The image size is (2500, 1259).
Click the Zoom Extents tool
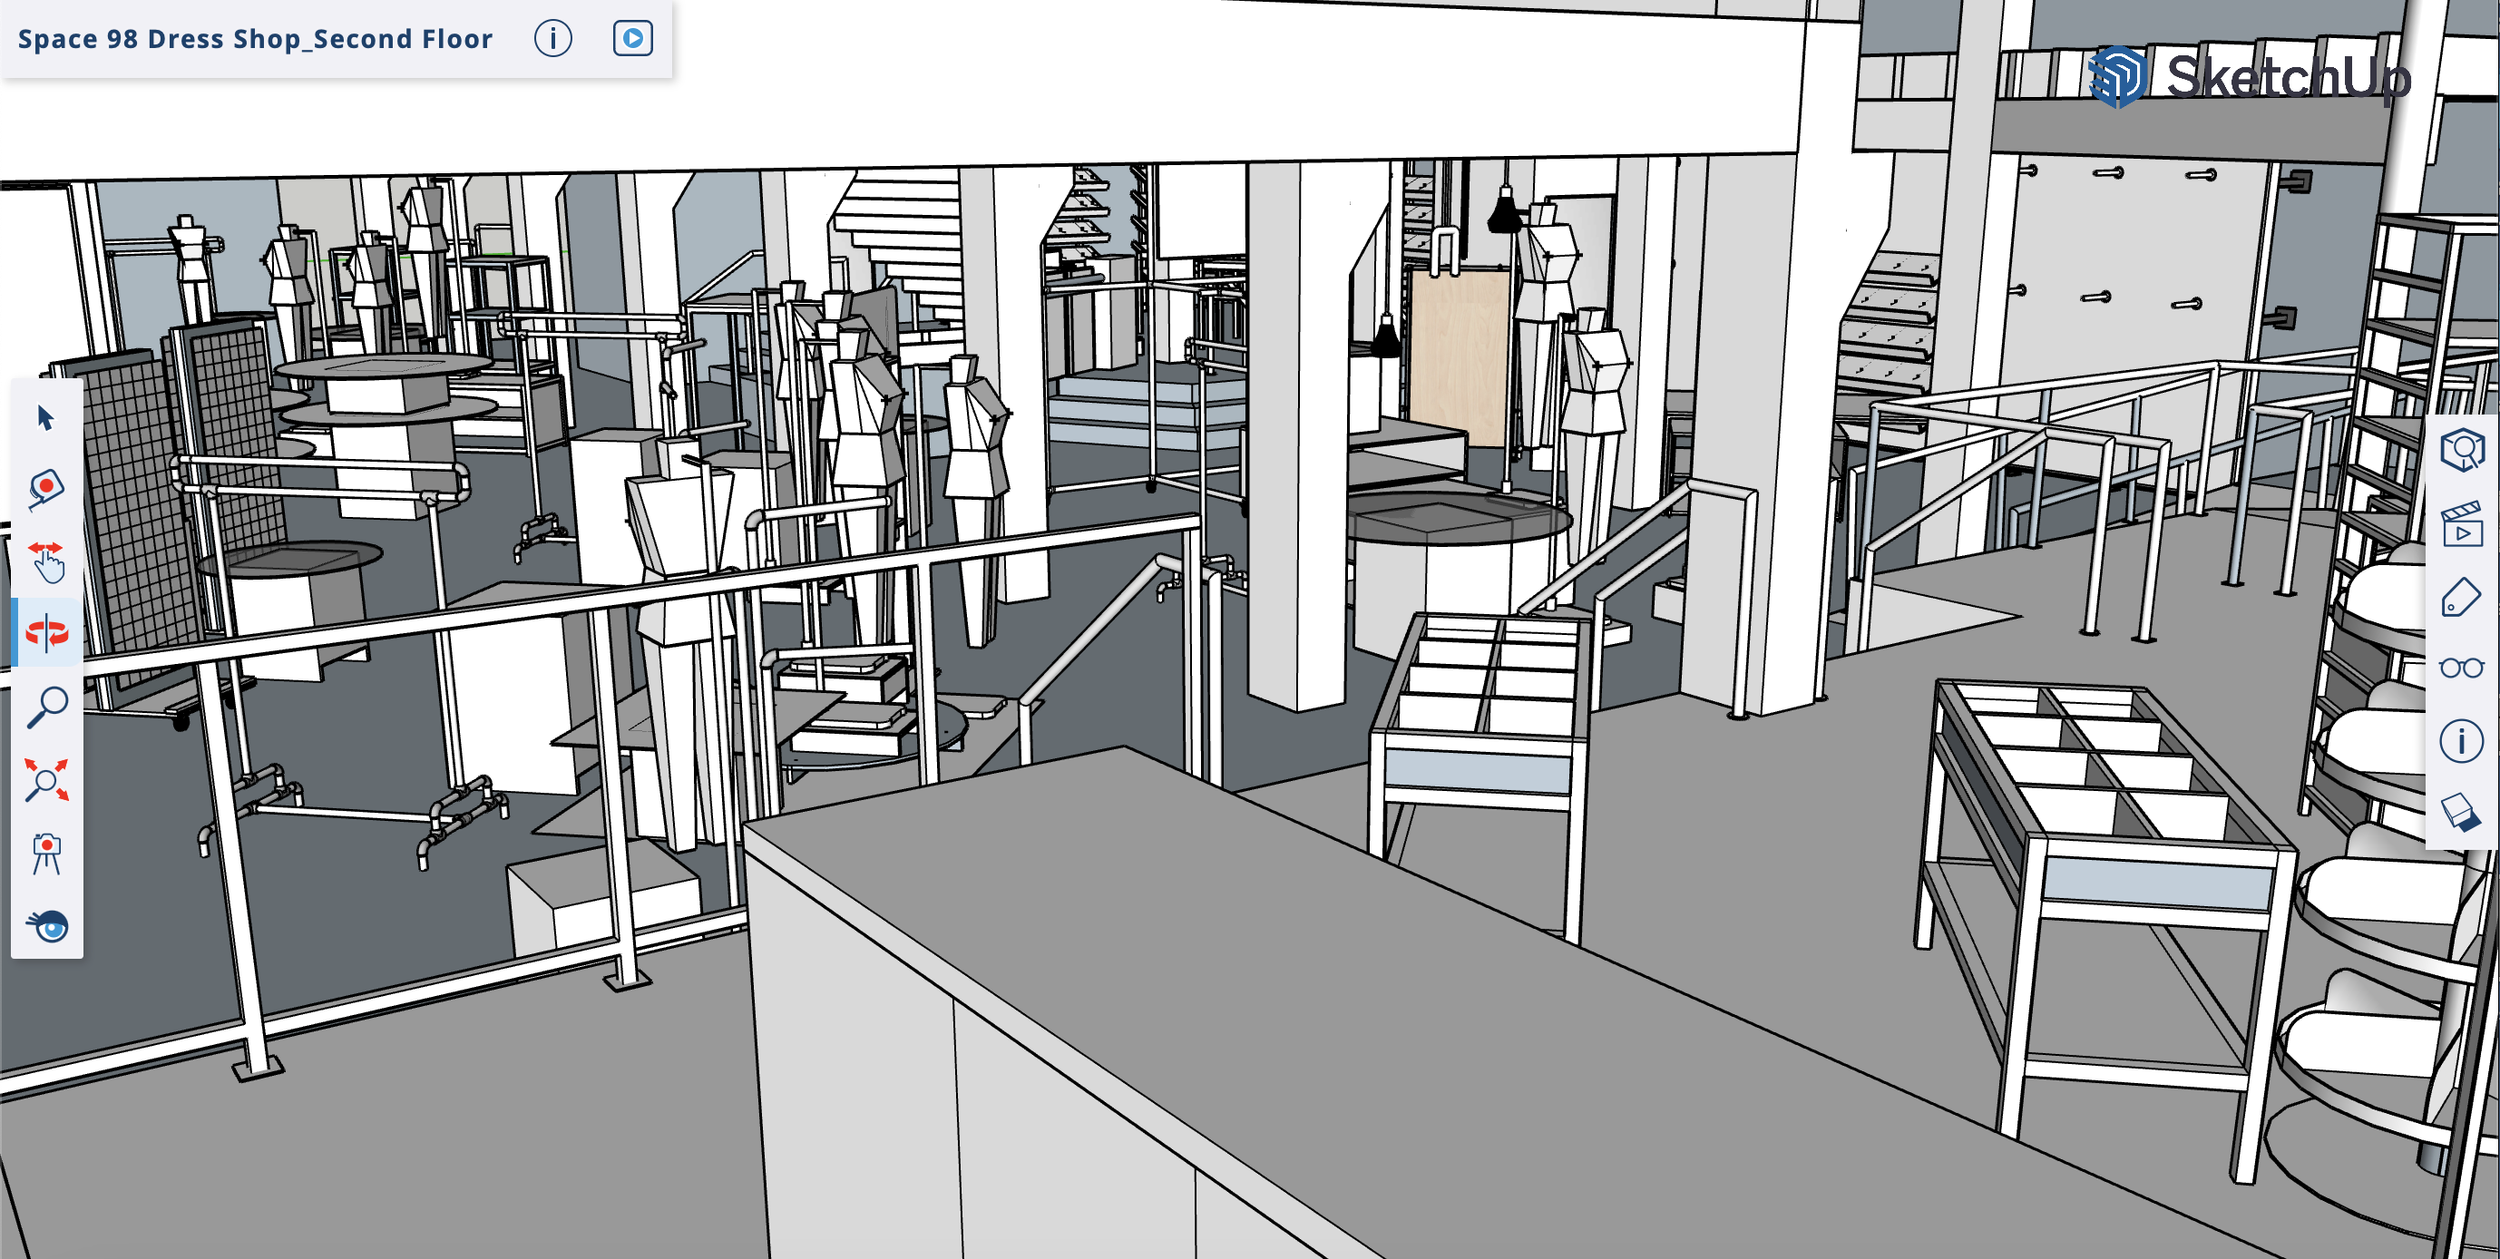coord(46,779)
